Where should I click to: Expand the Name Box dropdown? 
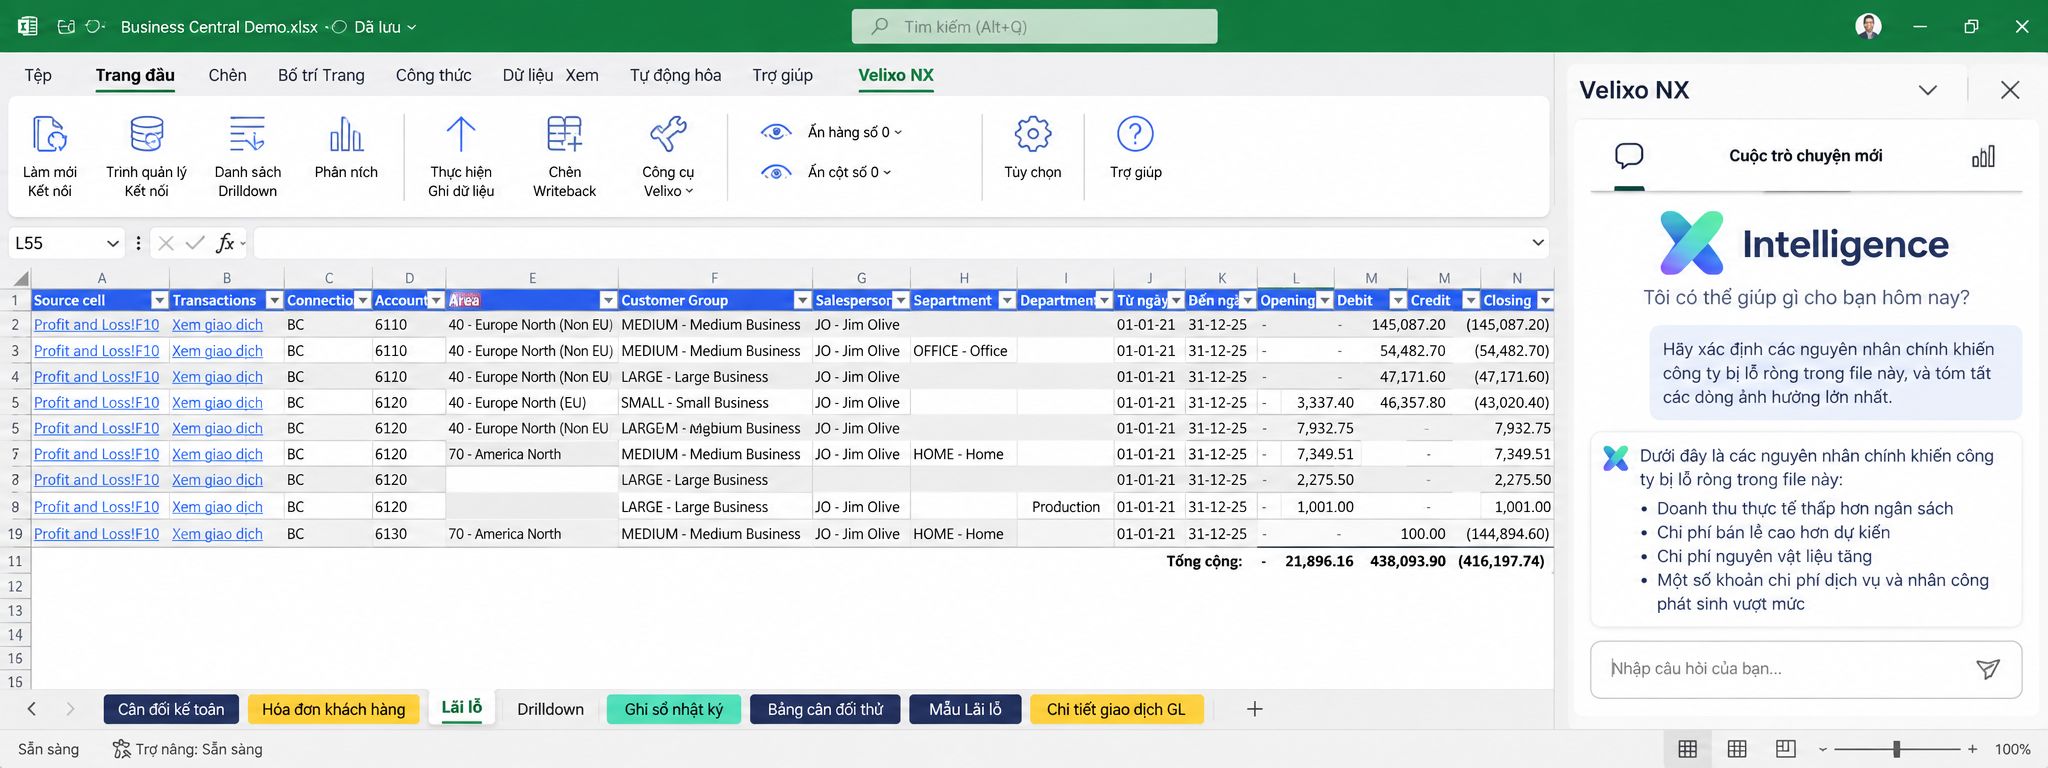click(112, 243)
